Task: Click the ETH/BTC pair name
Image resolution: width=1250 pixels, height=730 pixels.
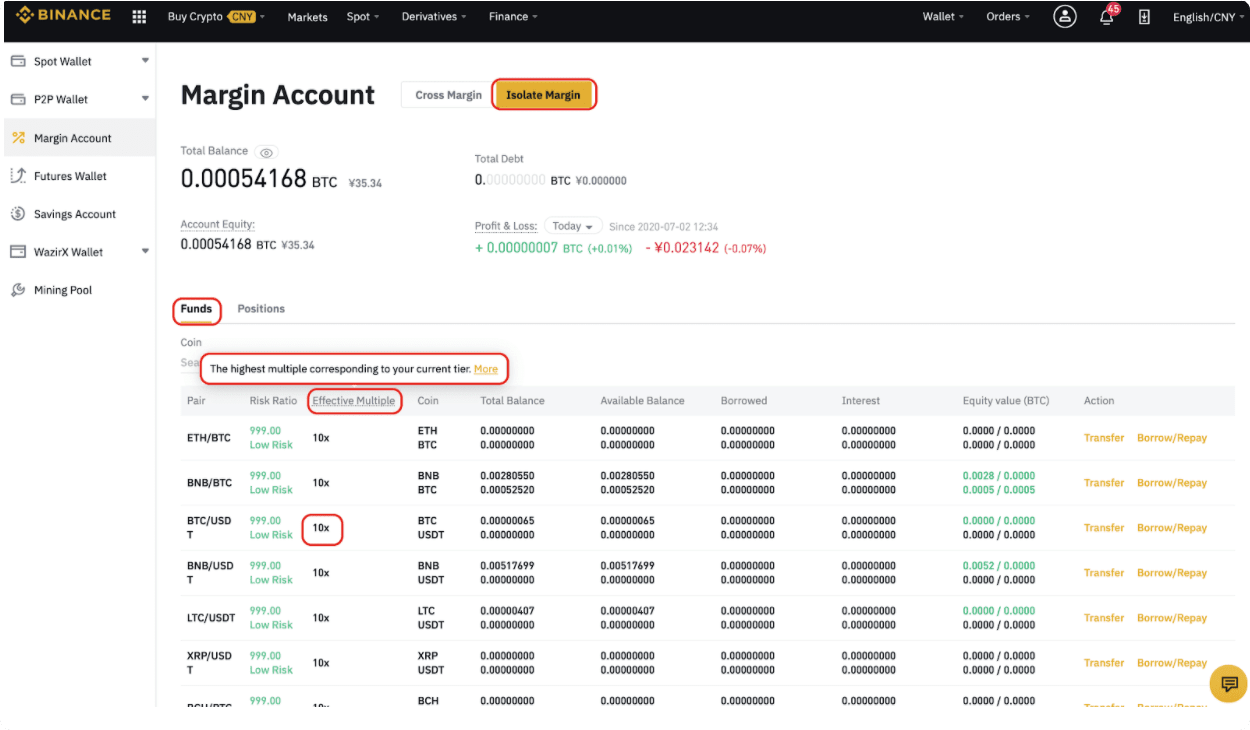Action: pyautogui.click(x=209, y=438)
